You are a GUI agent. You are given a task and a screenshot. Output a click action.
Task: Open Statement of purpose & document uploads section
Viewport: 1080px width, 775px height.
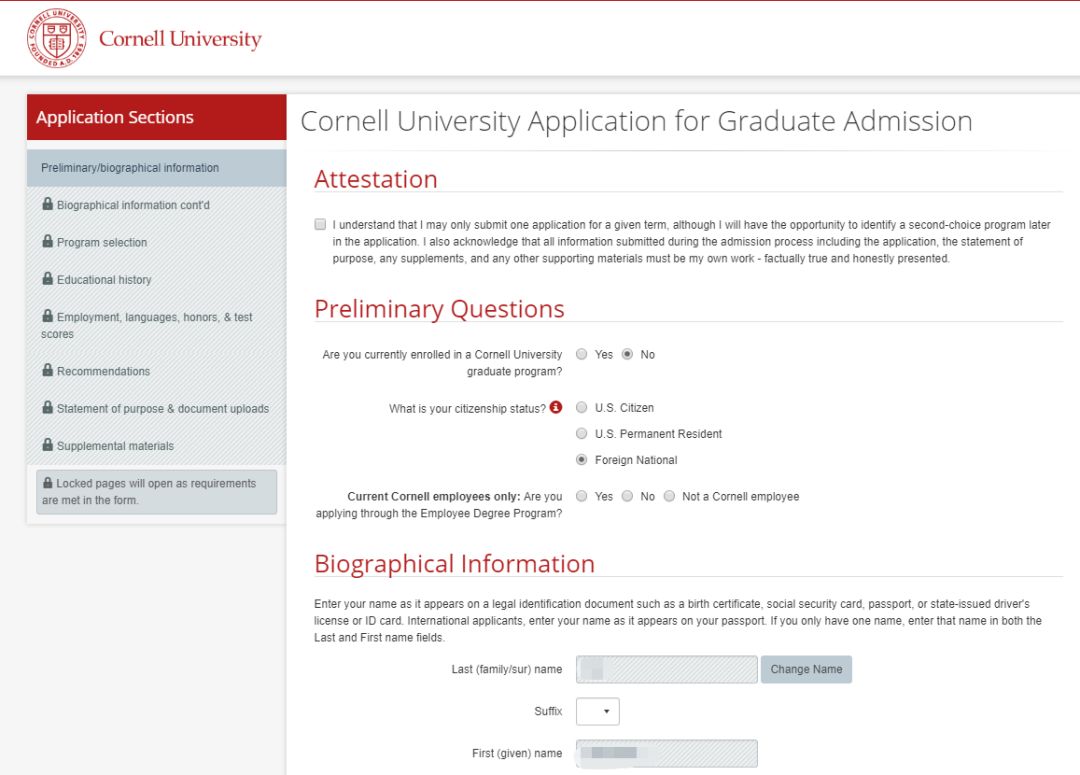pos(156,409)
